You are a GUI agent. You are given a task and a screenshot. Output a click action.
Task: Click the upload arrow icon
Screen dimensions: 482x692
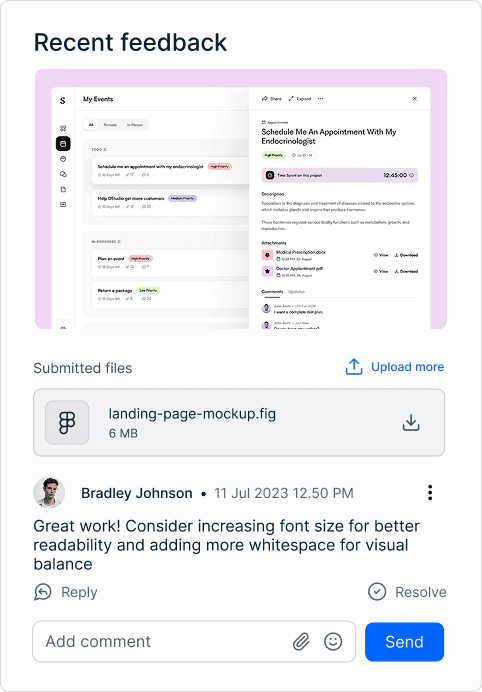coord(354,367)
